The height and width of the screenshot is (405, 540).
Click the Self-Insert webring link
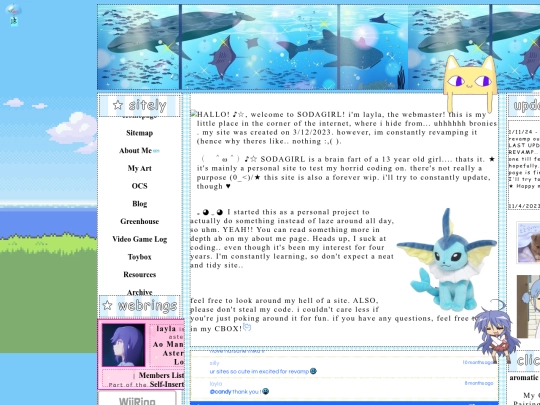[167, 384]
